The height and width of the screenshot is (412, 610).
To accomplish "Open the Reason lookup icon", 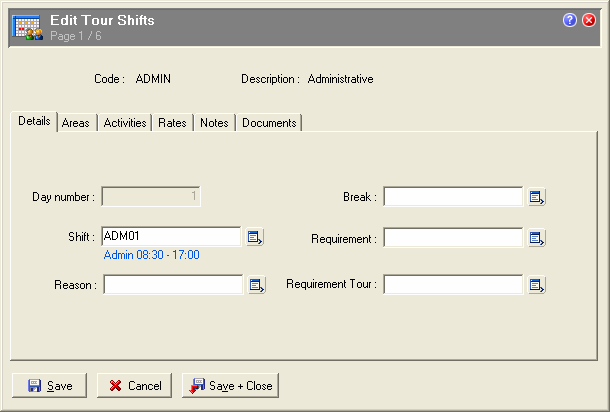I will point(256,285).
